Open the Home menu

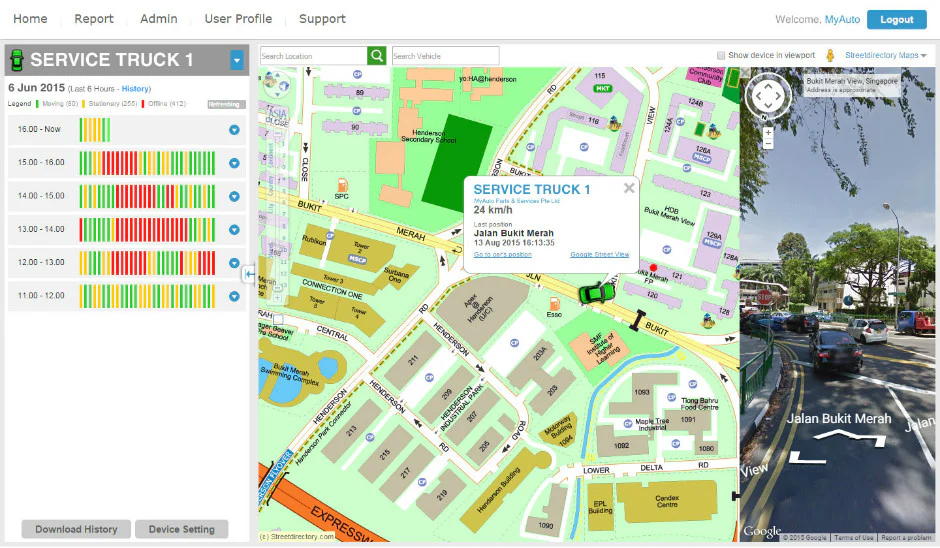coord(30,19)
